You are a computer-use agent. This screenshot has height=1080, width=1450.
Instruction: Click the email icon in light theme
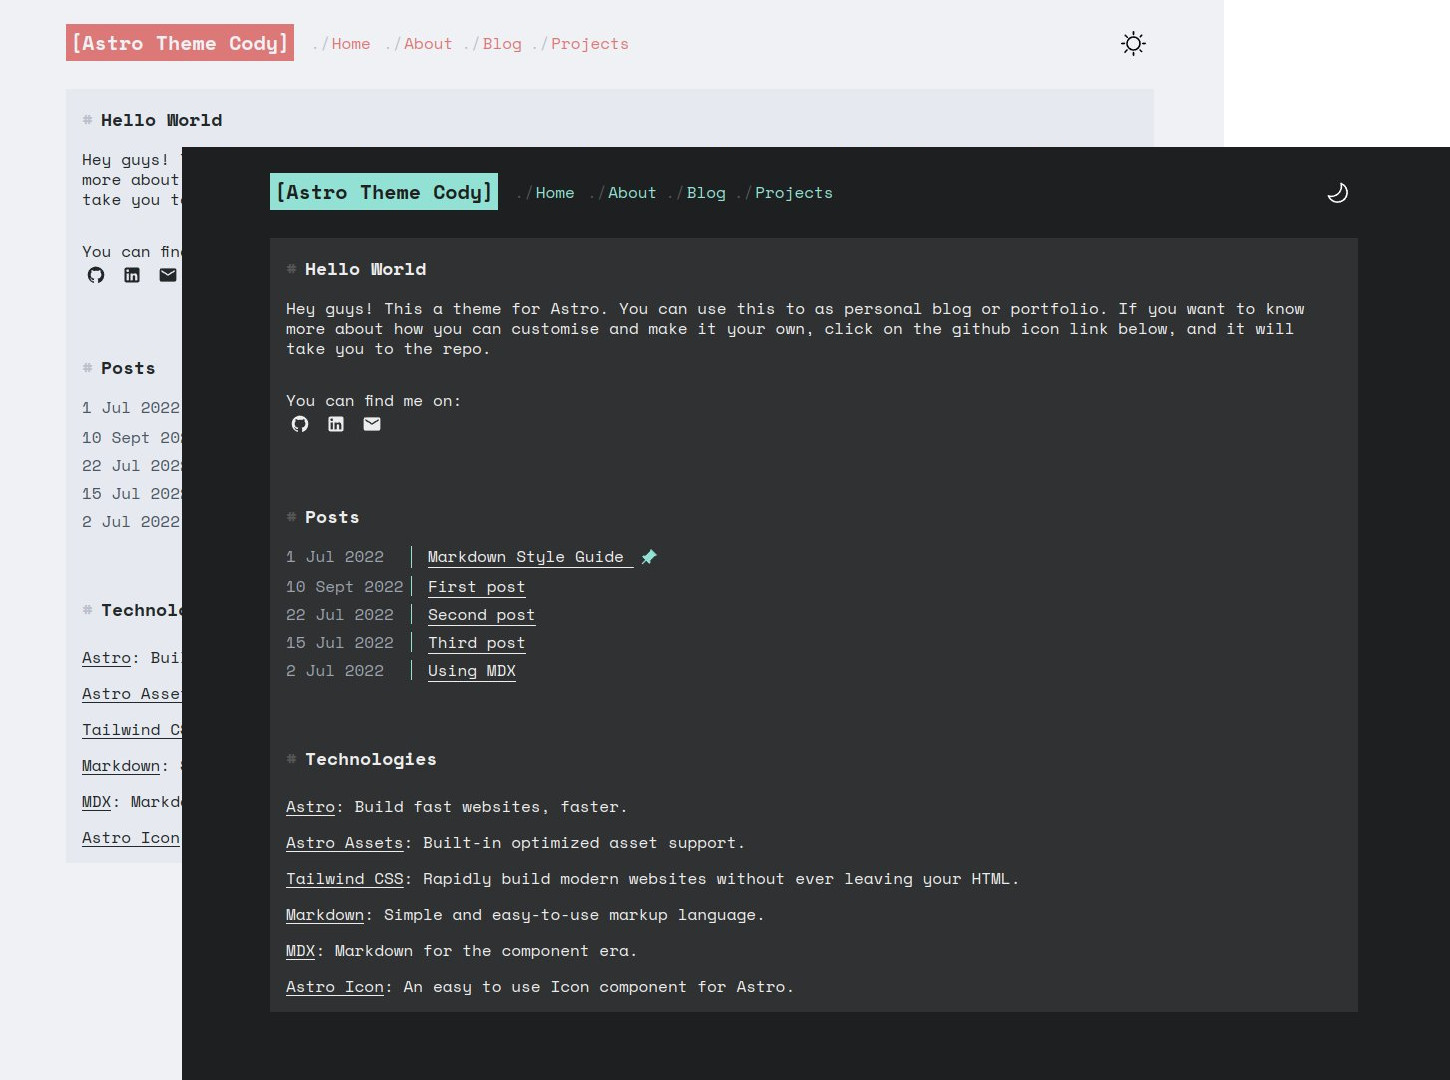(168, 275)
